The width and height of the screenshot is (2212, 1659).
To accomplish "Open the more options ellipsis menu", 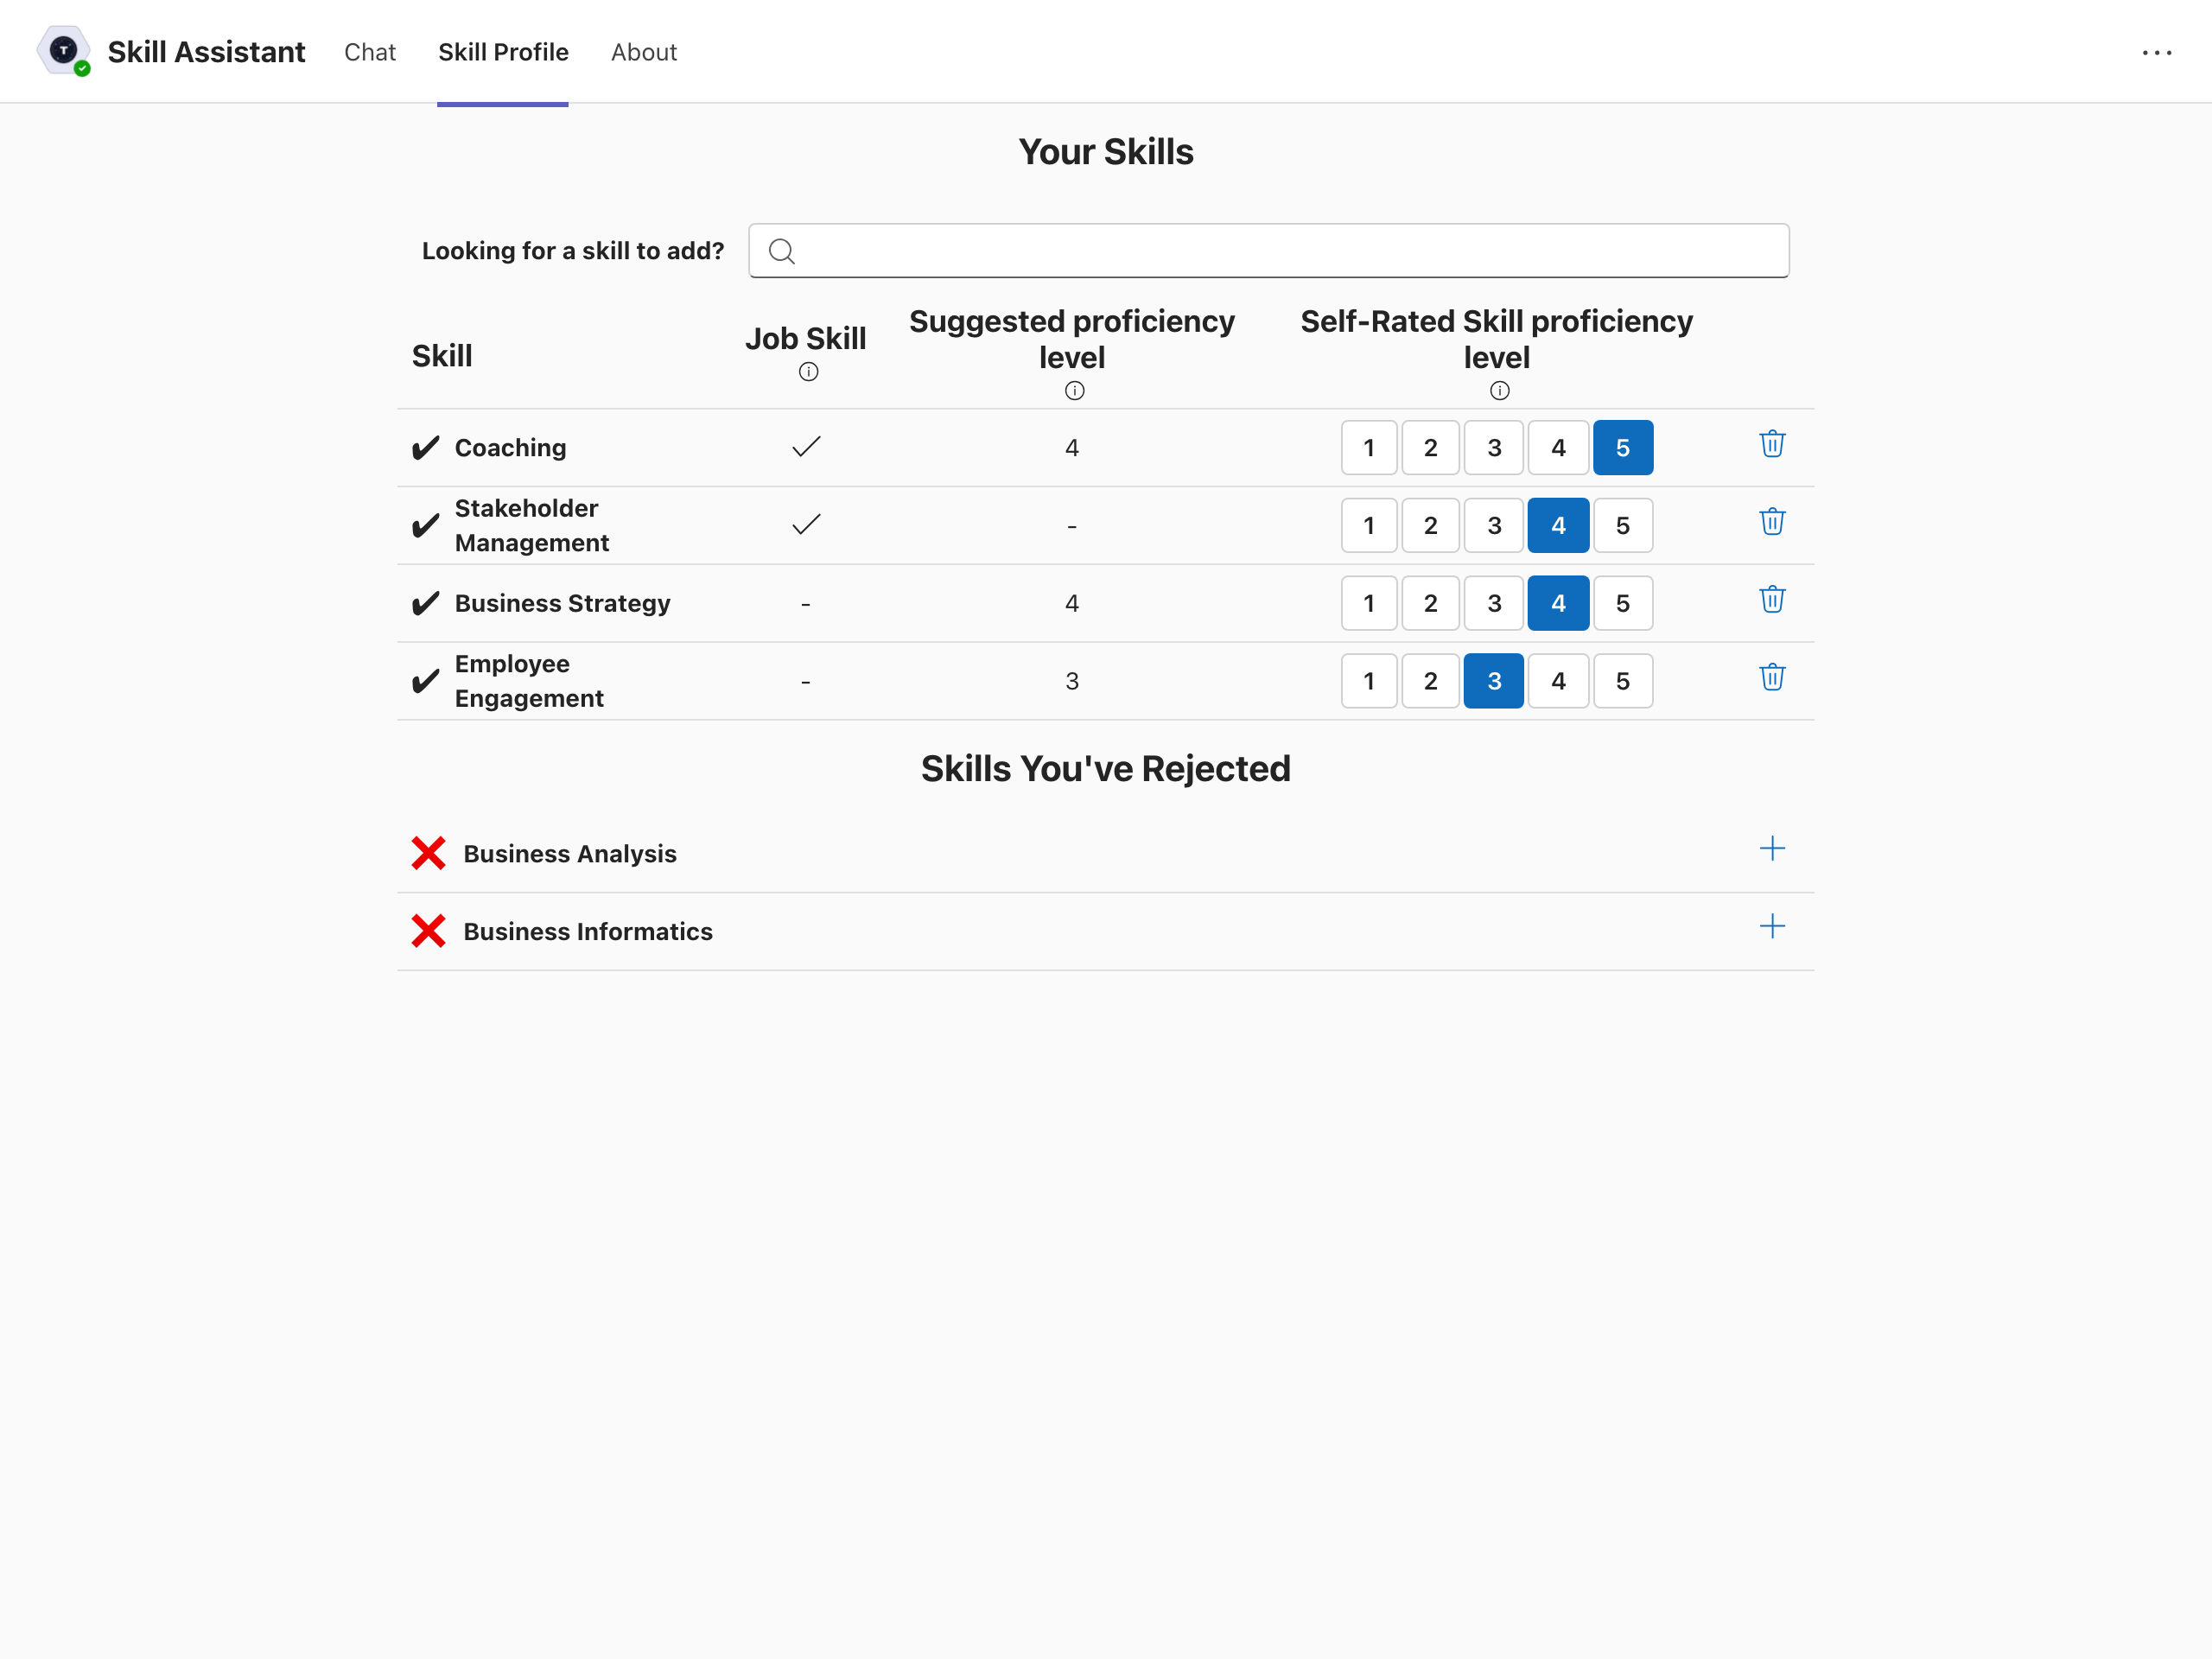I will click(x=2156, y=52).
